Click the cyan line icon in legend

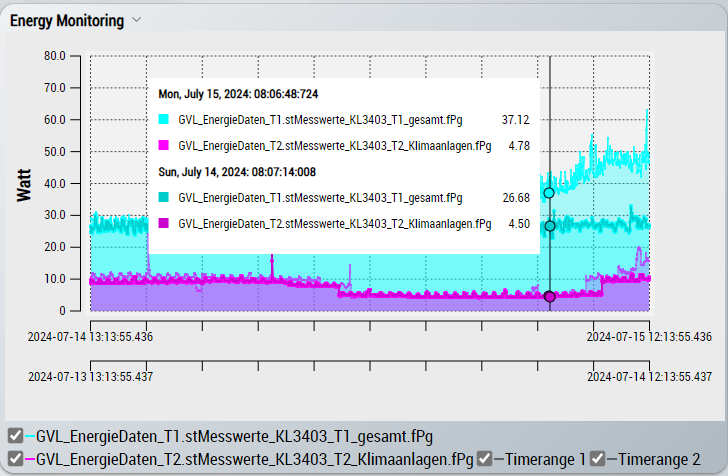(30, 435)
